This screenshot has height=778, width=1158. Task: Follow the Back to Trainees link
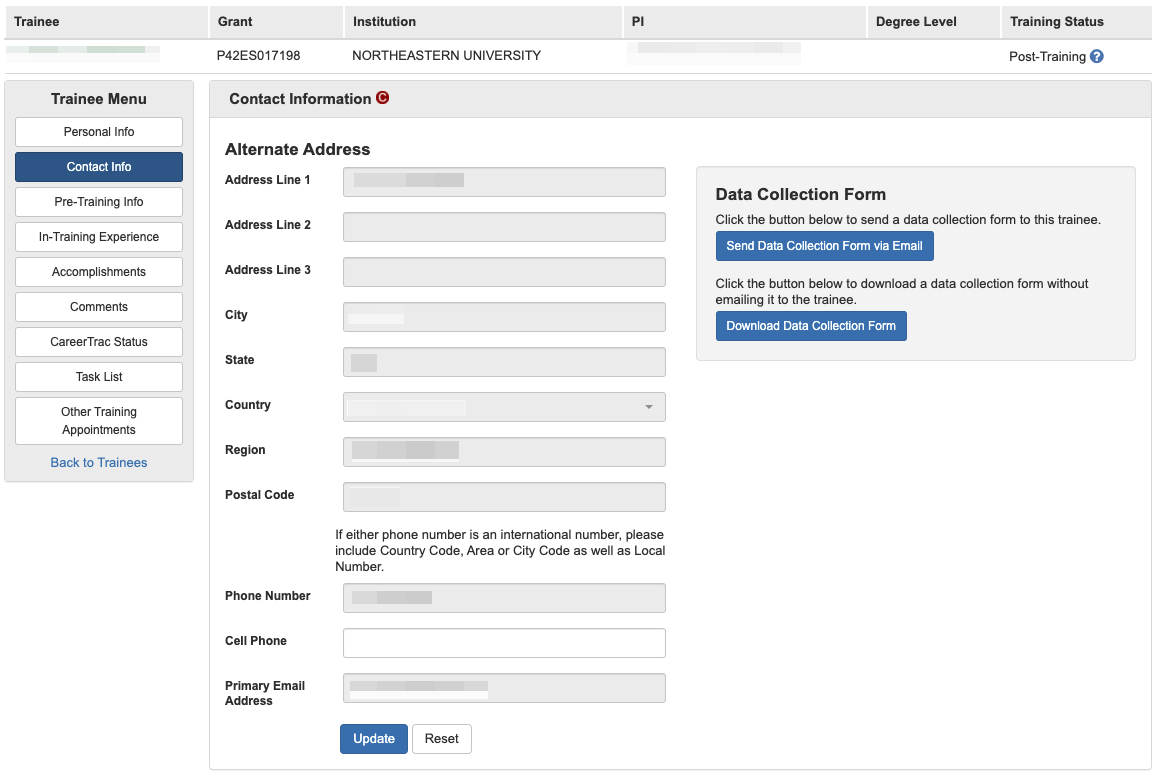click(x=99, y=463)
